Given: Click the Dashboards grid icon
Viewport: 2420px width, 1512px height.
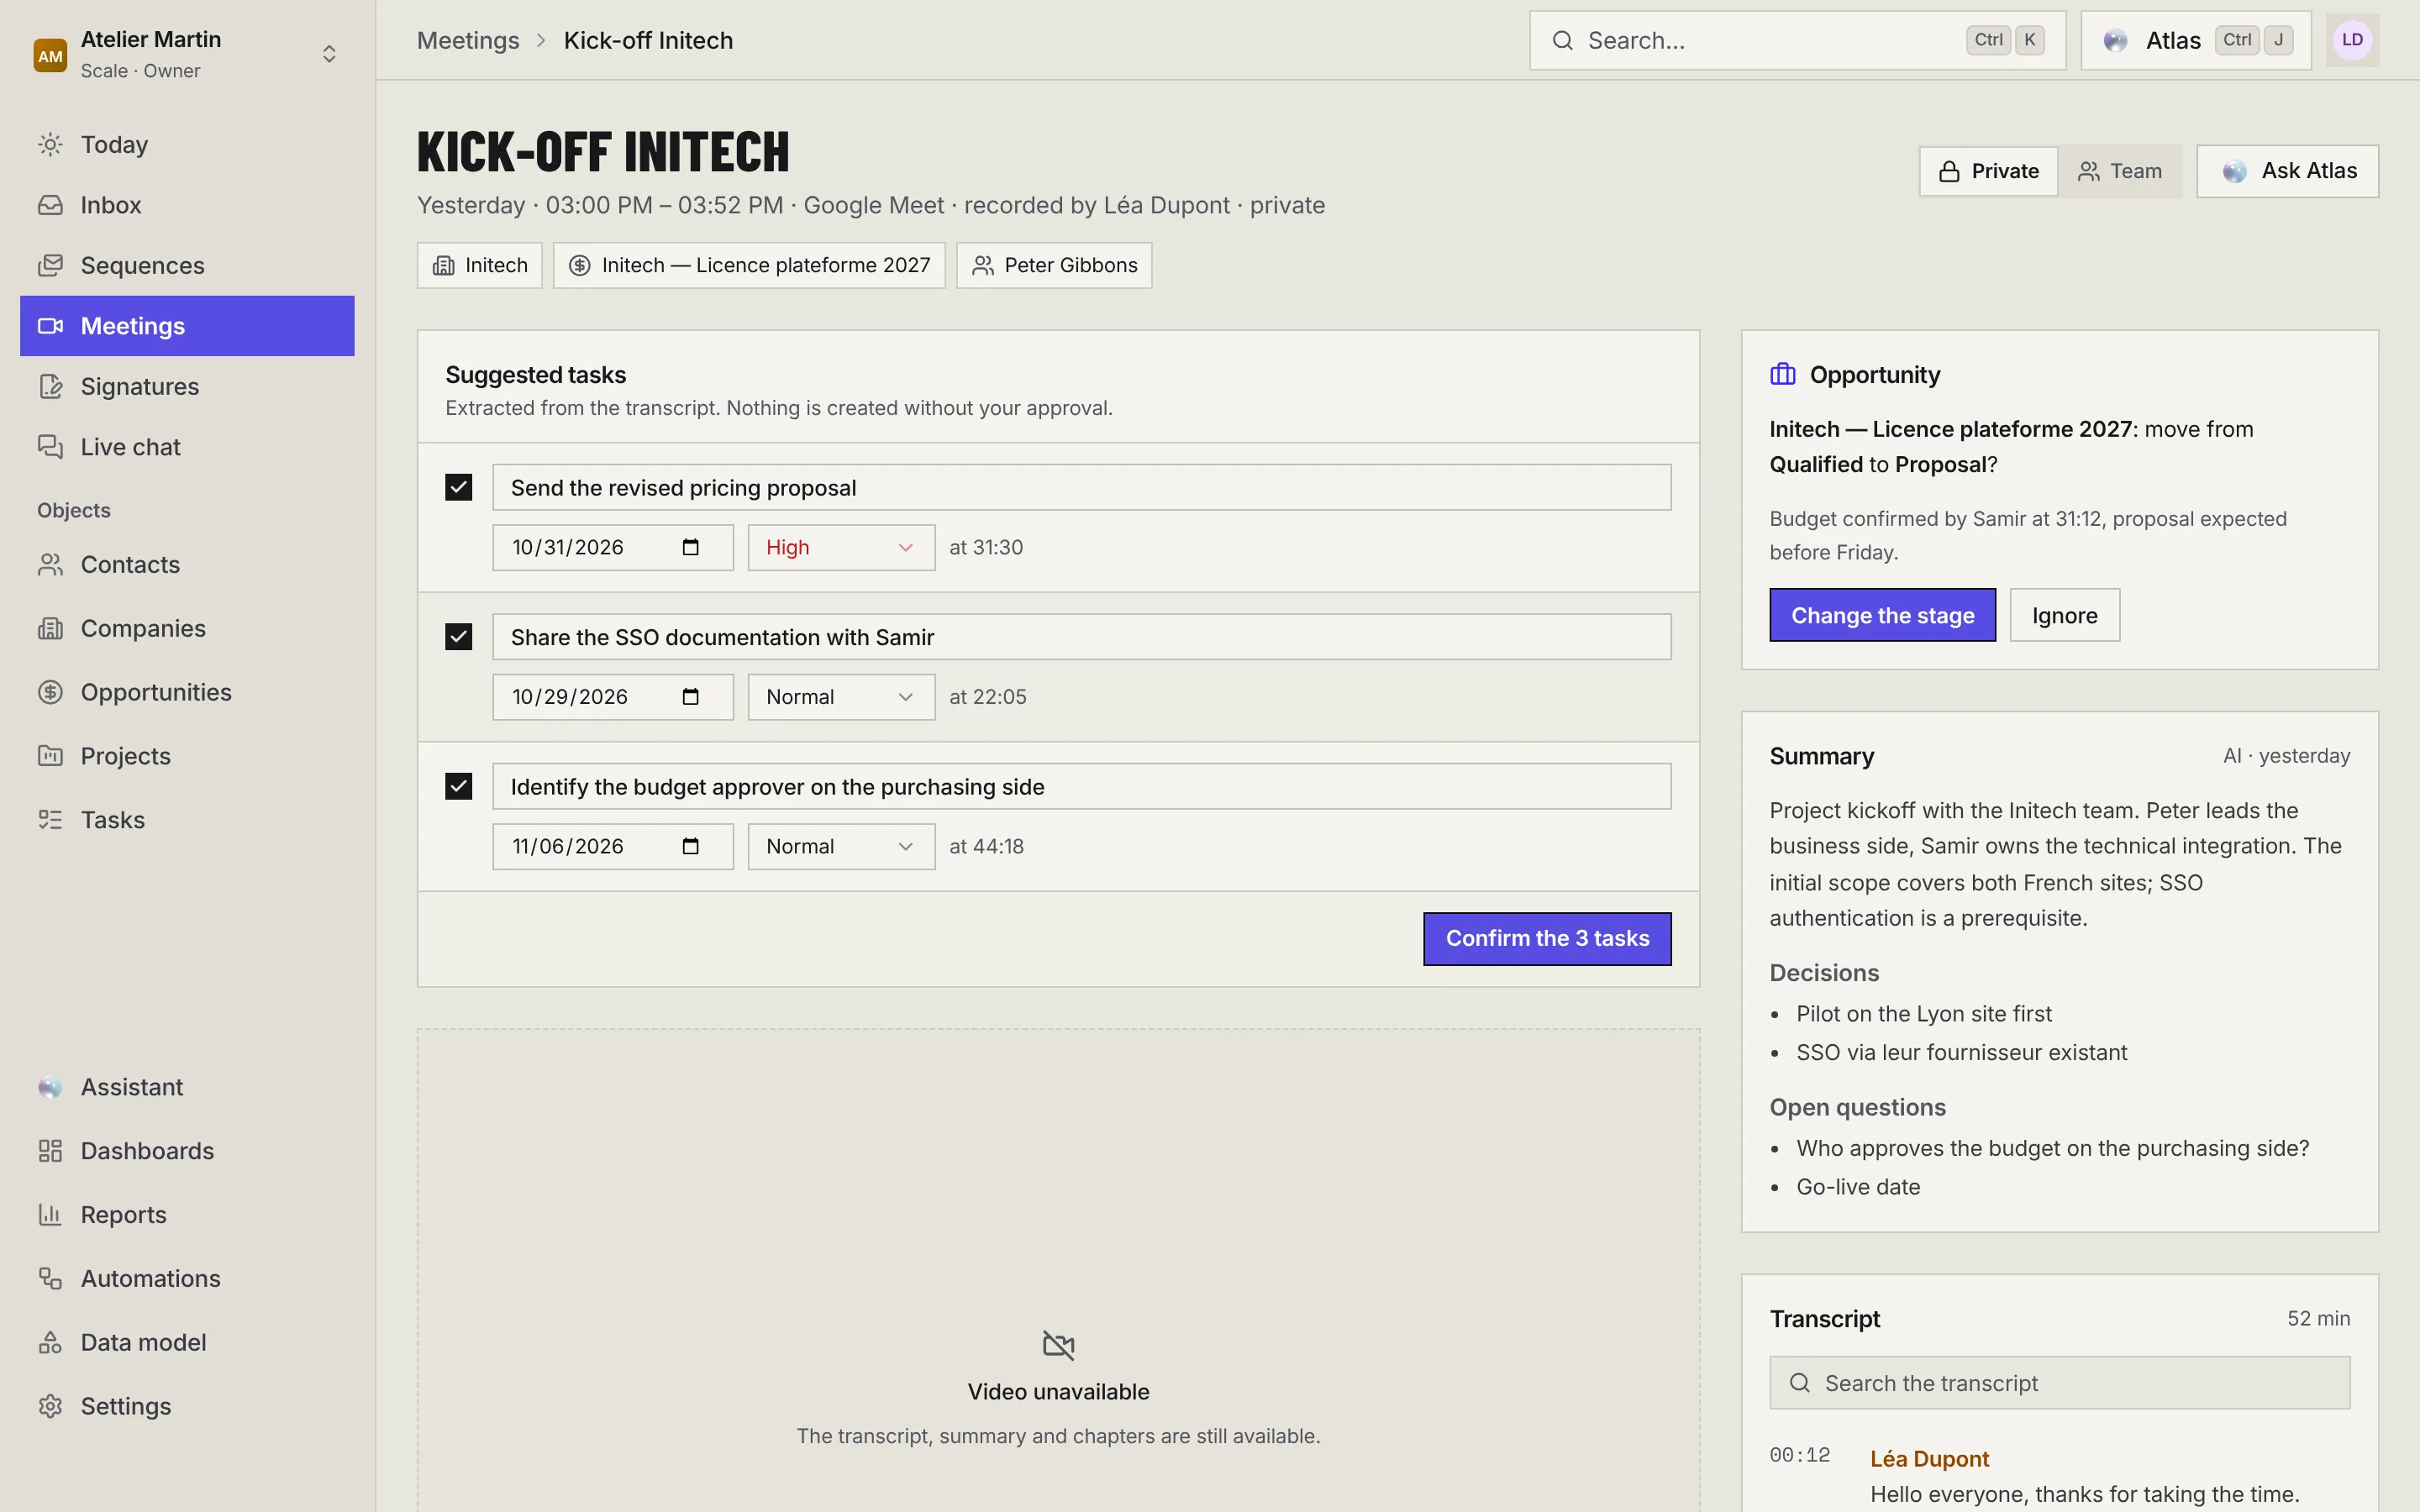Looking at the screenshot, I should click(50, 1151).
